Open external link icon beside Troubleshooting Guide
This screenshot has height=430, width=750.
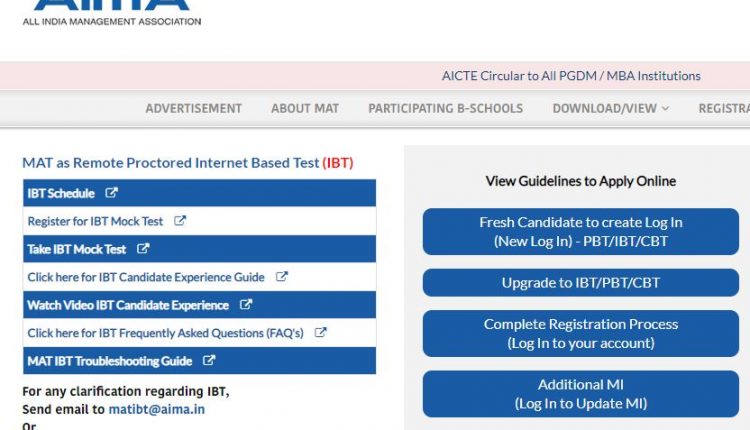point(209,360)
